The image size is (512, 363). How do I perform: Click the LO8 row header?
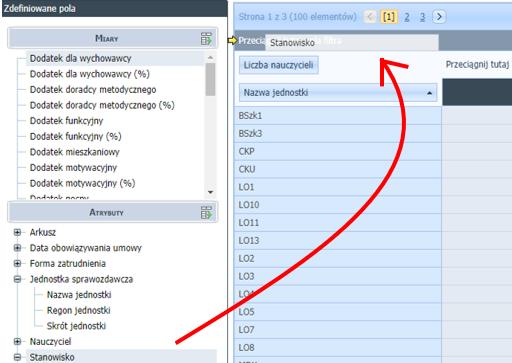point(338,348)
